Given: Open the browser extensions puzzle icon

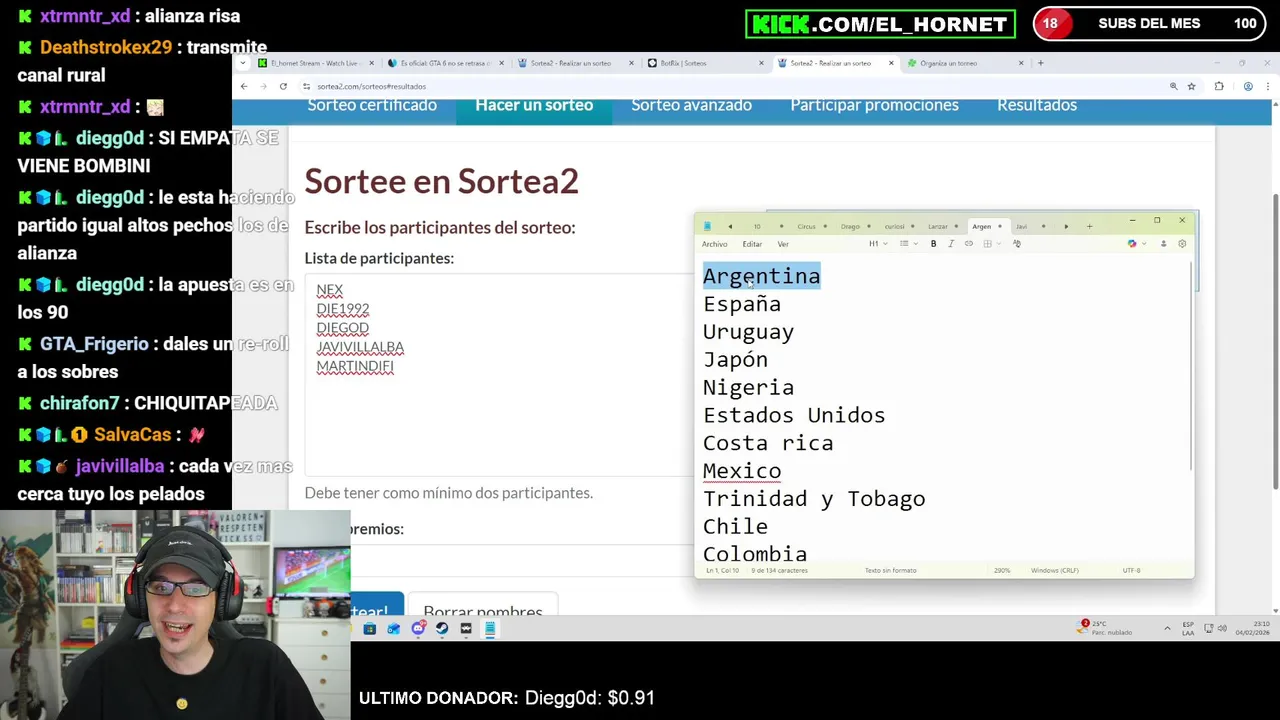Looking at the screenshot, I should [x=1219, y=86].
